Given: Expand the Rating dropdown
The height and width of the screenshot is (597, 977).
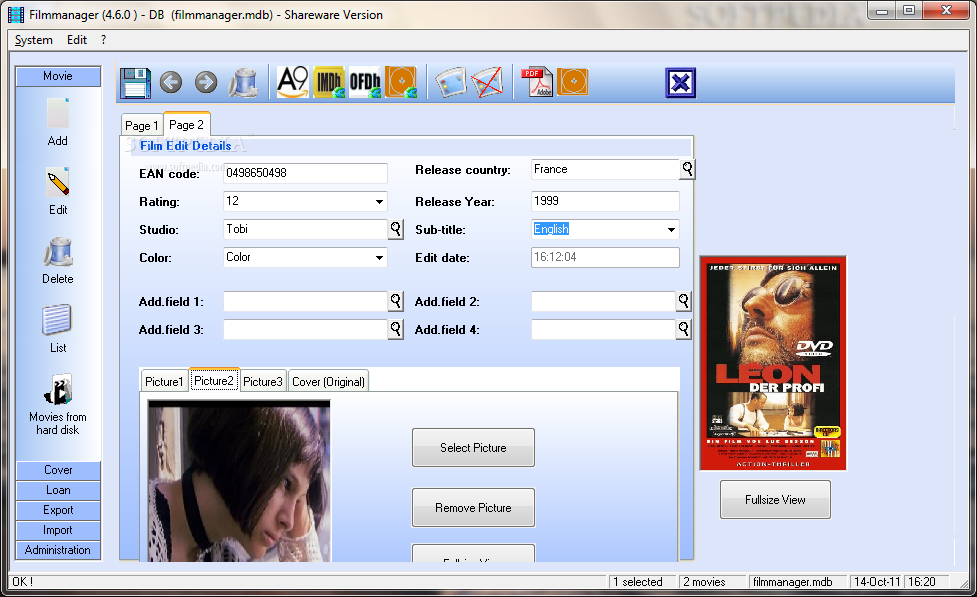Looking at the screenshot, I should [x=379, y=201].
